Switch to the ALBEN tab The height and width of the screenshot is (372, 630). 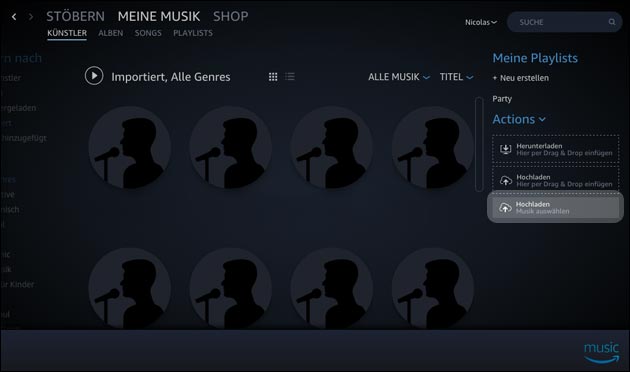tap(110, 33)
